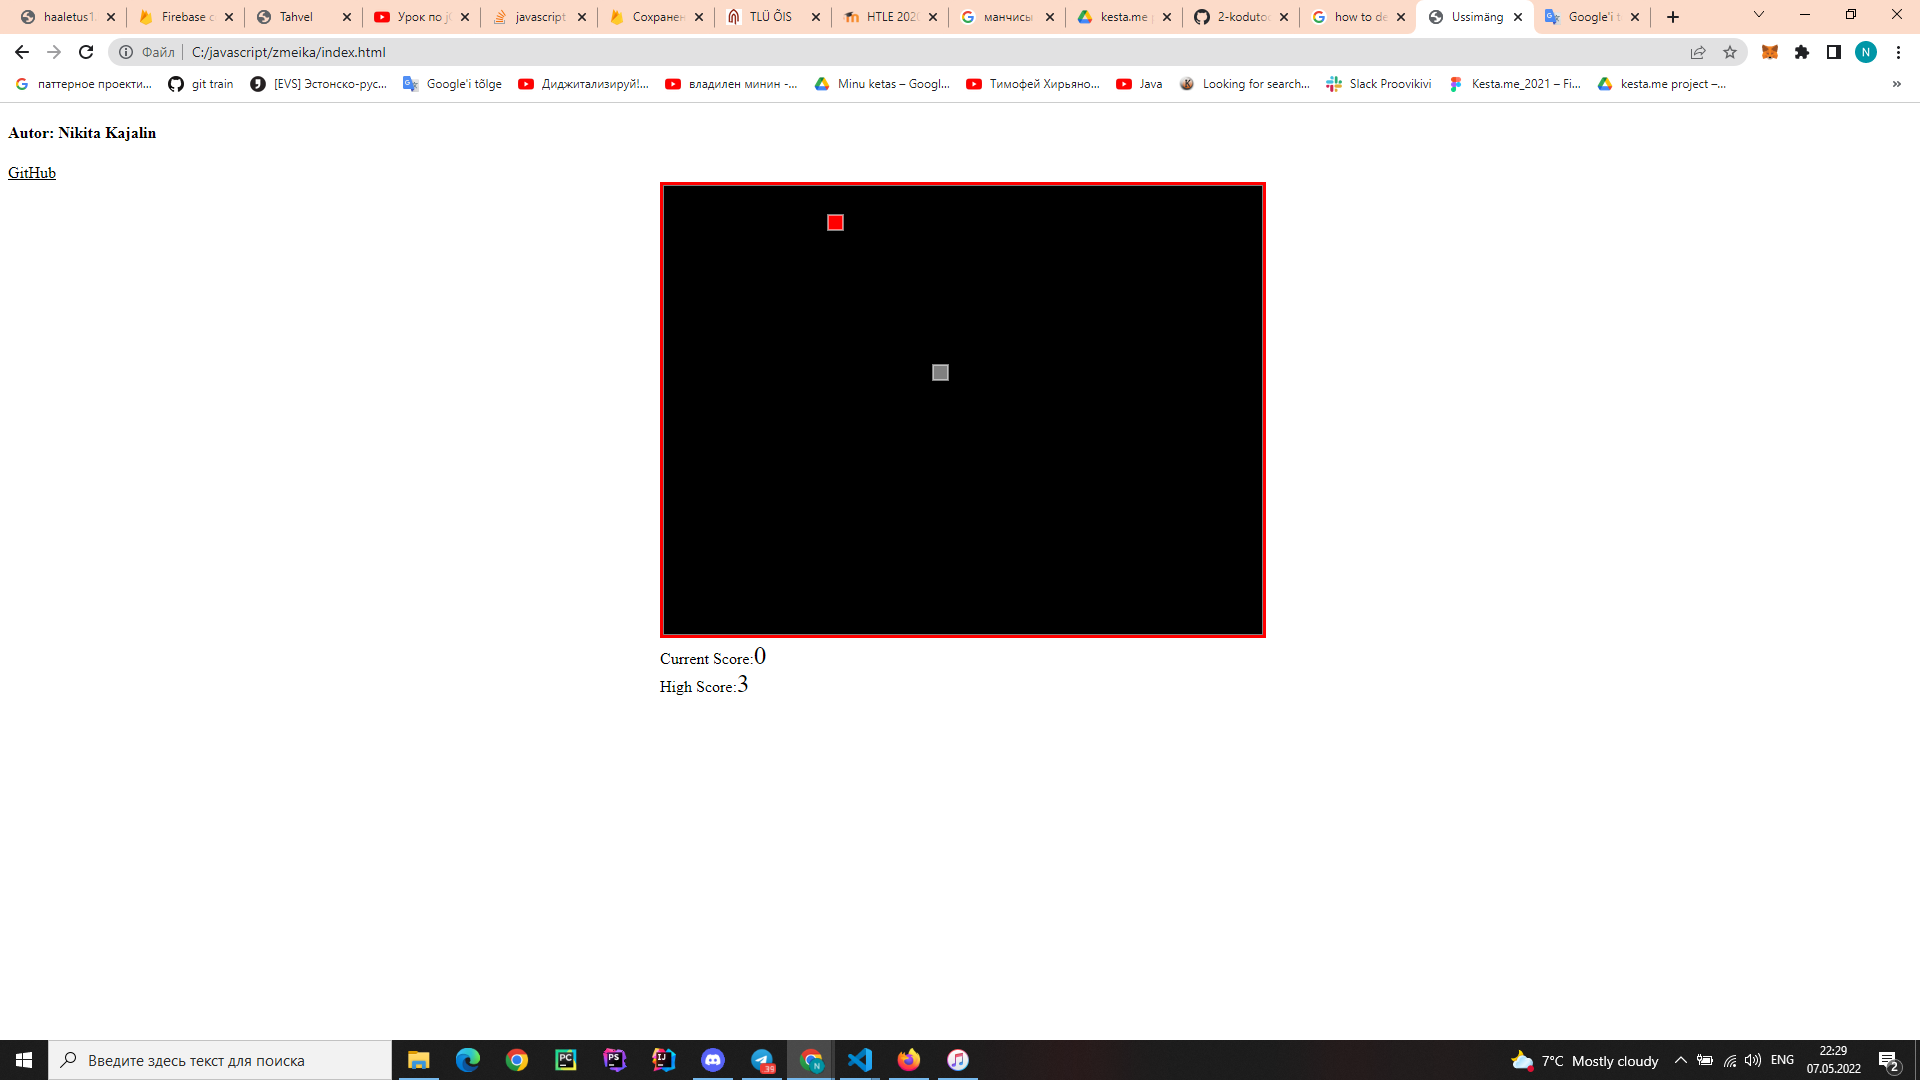Switch to the 2-kodutoo GitHub tab
1920x1080 pixels.
(1240, 16)
